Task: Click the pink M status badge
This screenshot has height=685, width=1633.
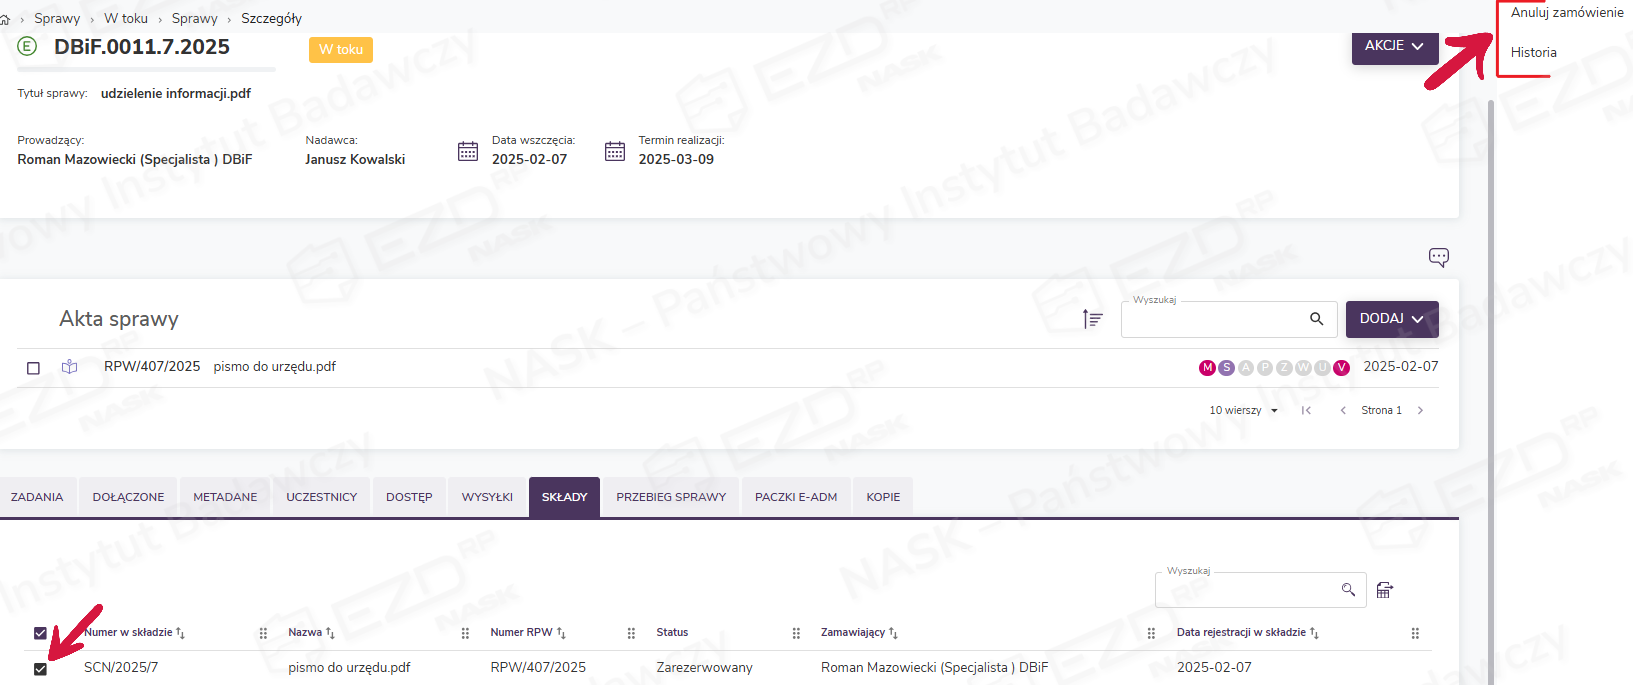Action: (1207, 368)
